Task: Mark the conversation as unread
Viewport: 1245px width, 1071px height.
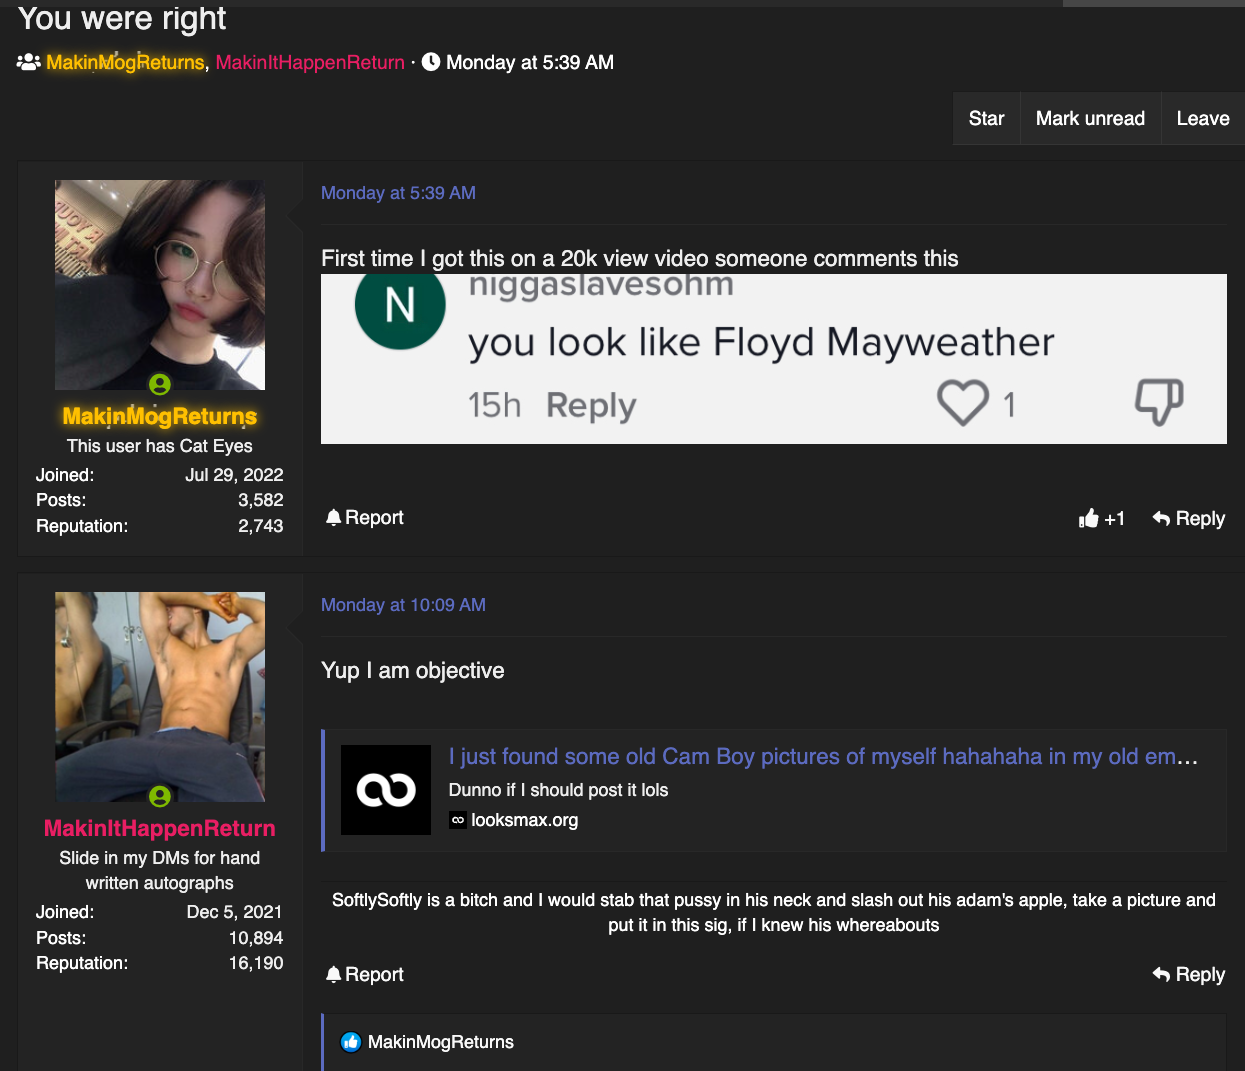Action: (x=1090, y=118)
